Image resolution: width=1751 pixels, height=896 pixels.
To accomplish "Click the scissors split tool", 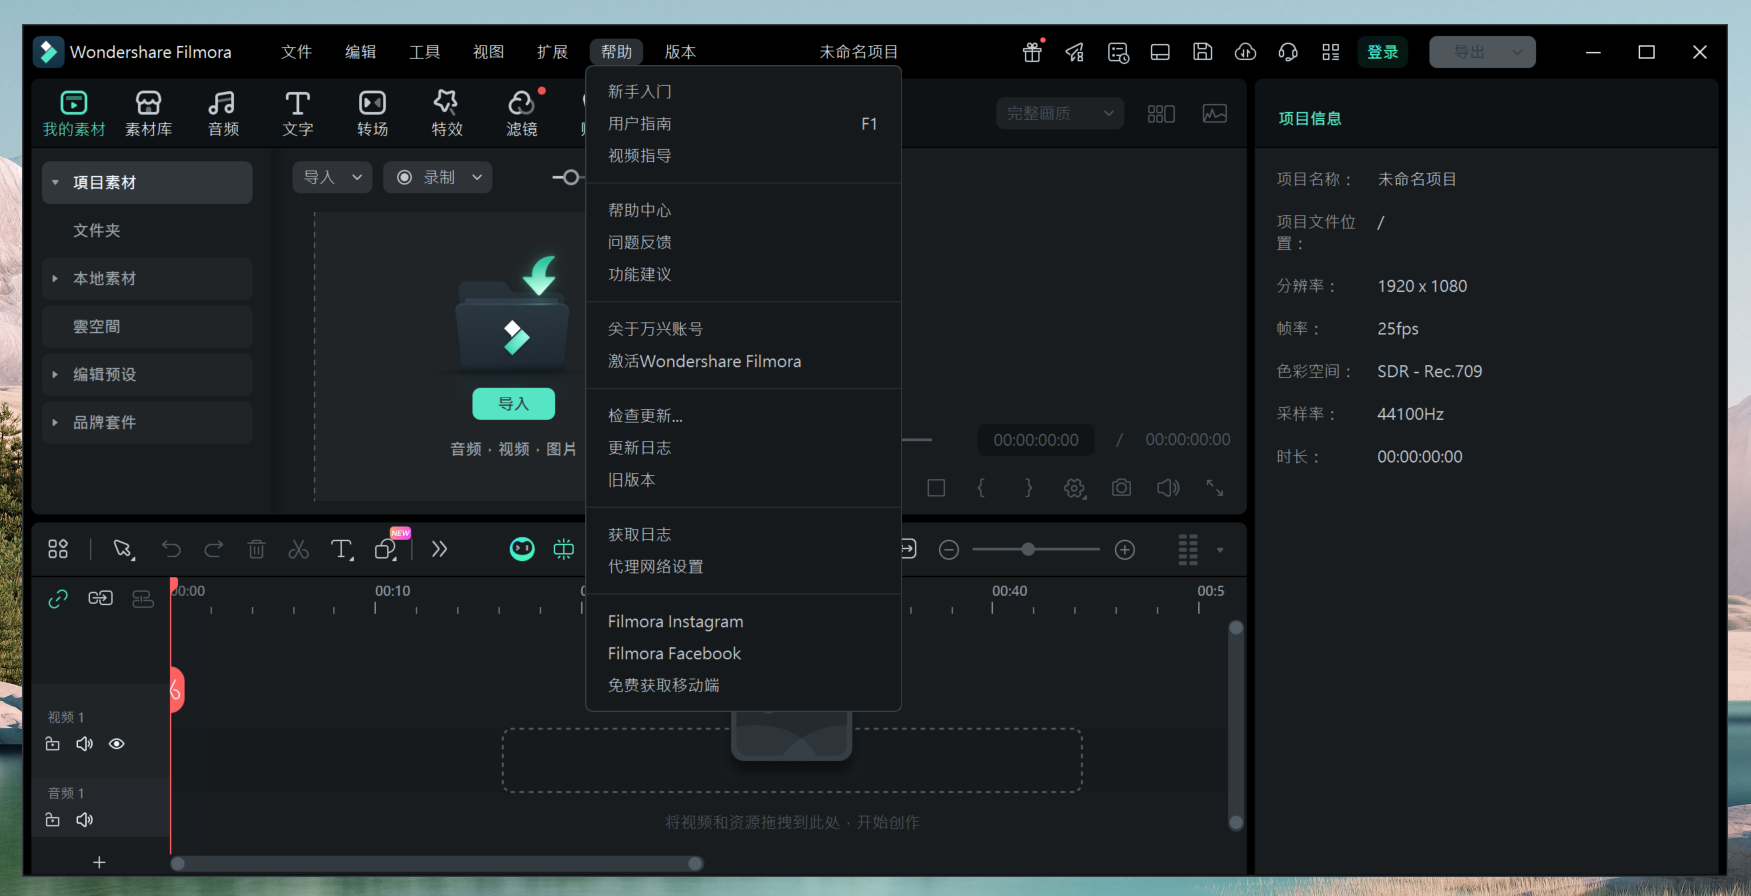I will [298, 549].
